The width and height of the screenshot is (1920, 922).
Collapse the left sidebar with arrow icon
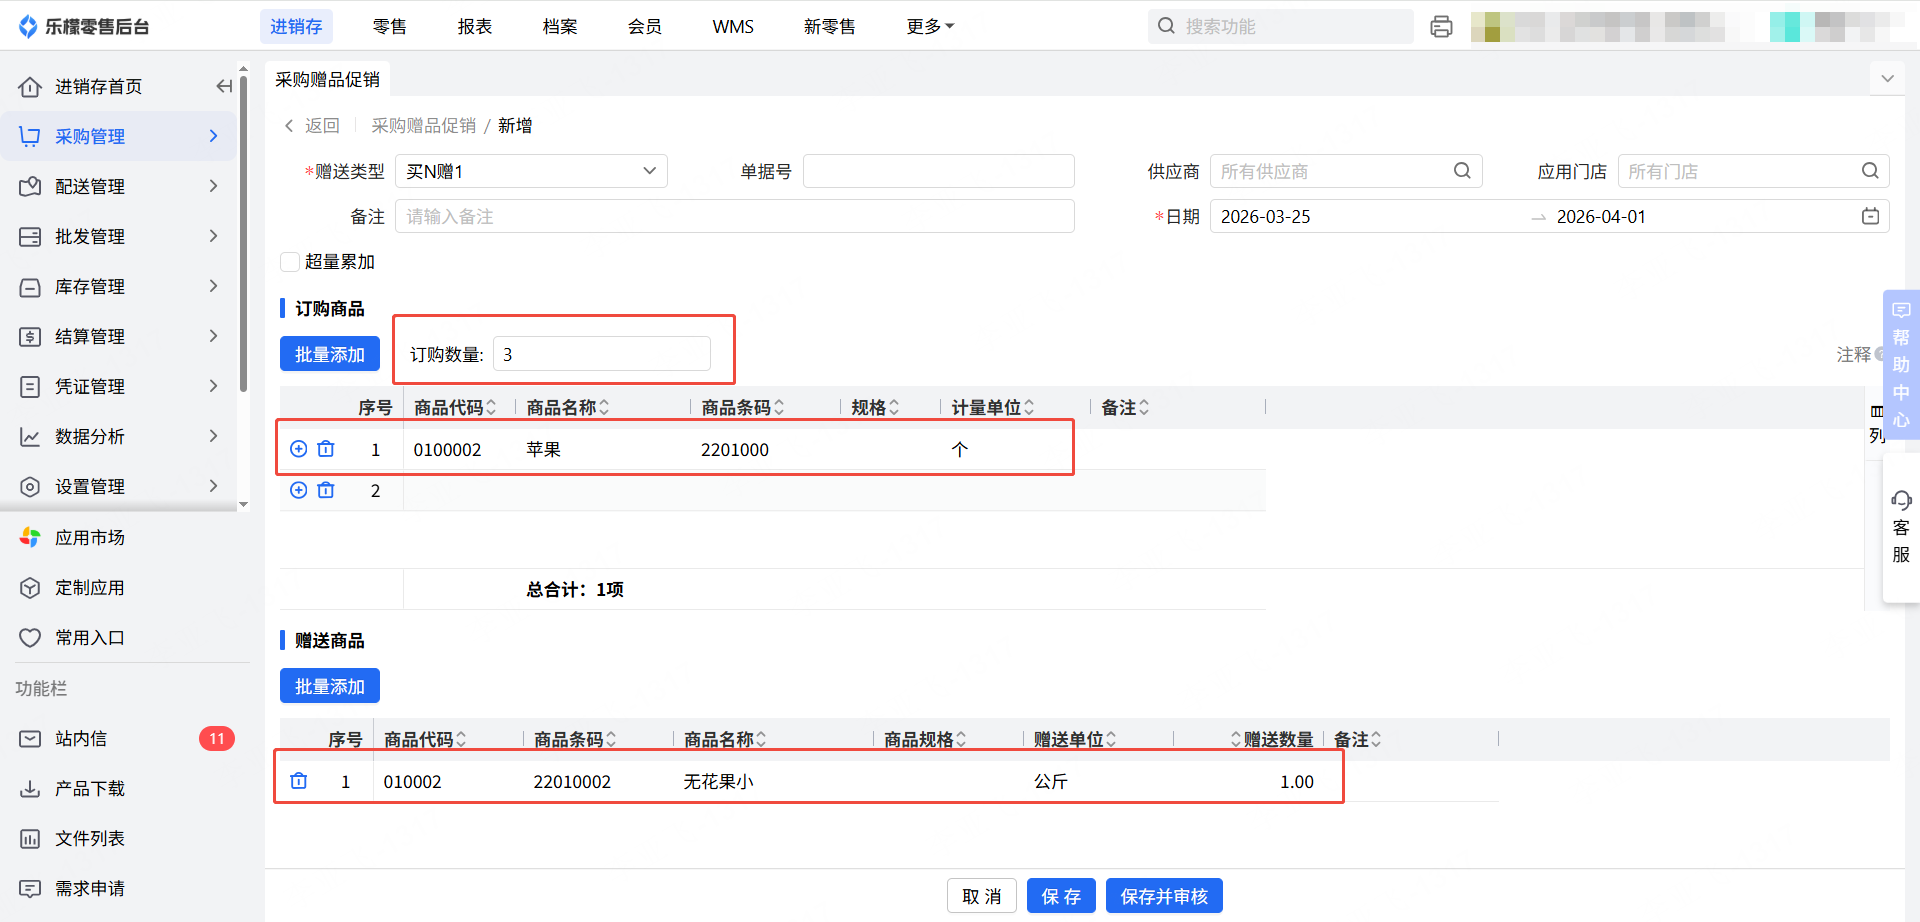[x=224, y=86]
